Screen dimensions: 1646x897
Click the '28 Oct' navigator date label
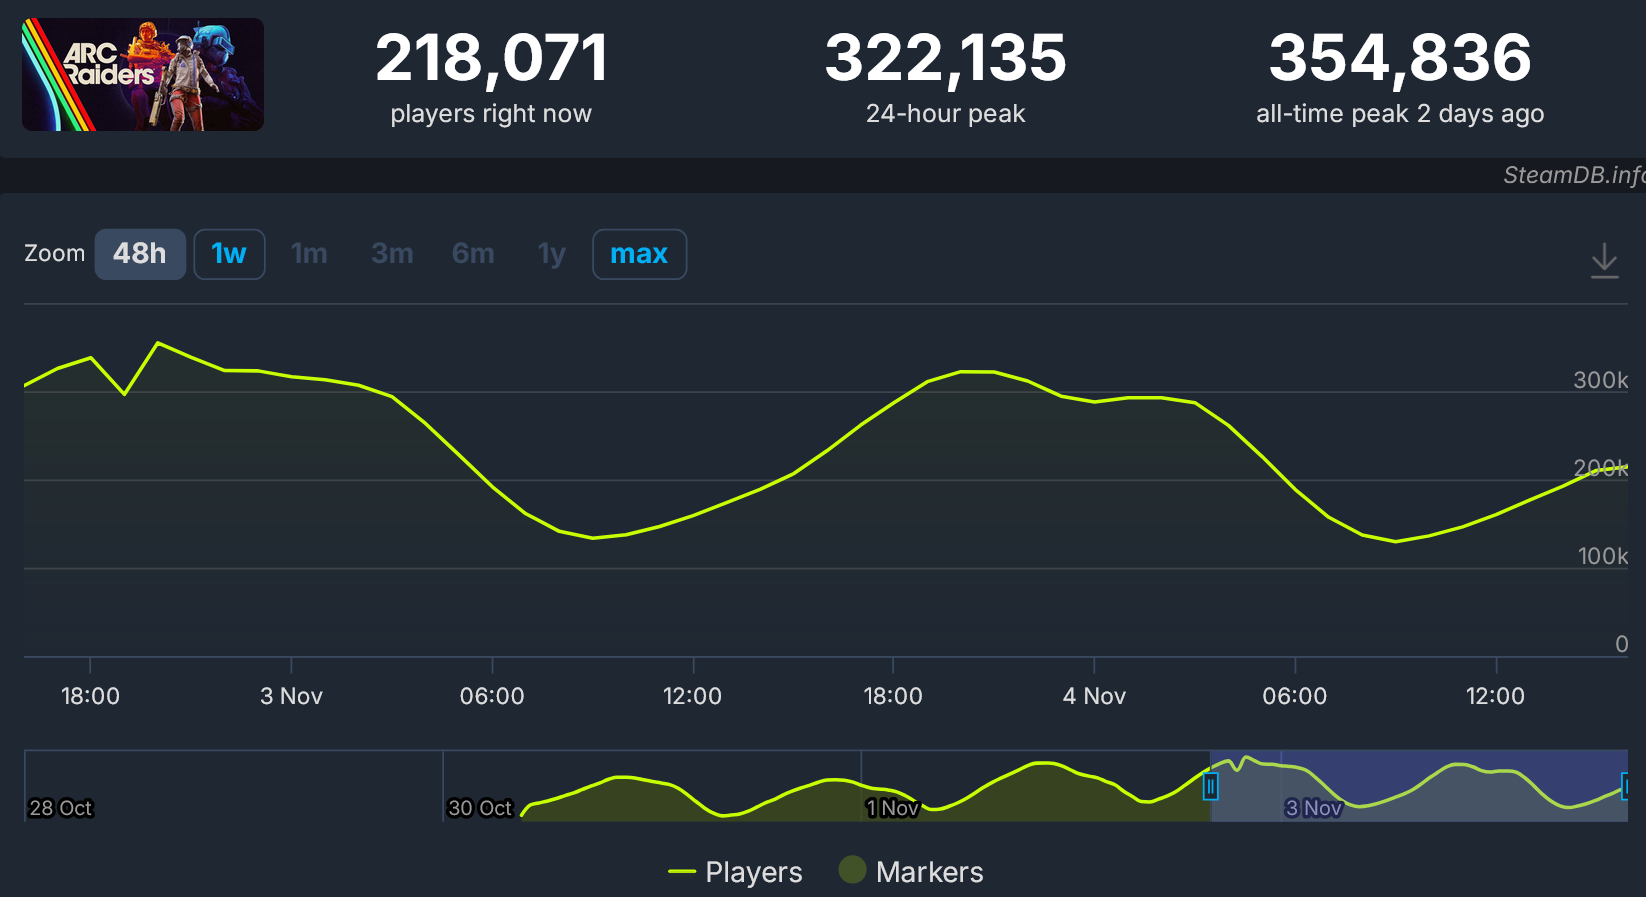[x=60, y=808]
